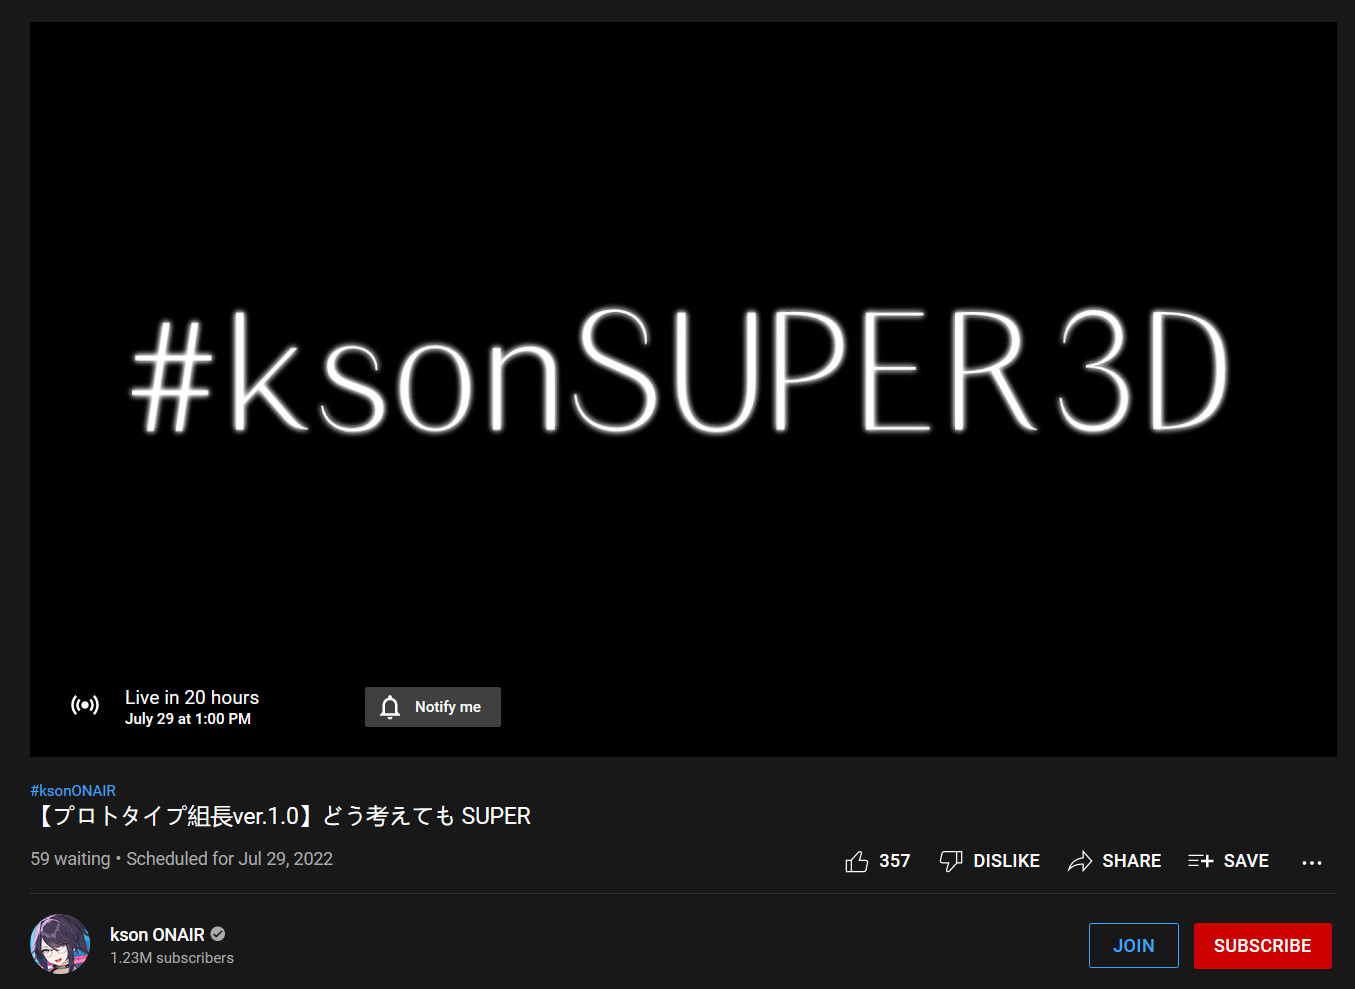Click the DISLIKE text label
The image size is (1355, 989).
[x=1006, y=861]
